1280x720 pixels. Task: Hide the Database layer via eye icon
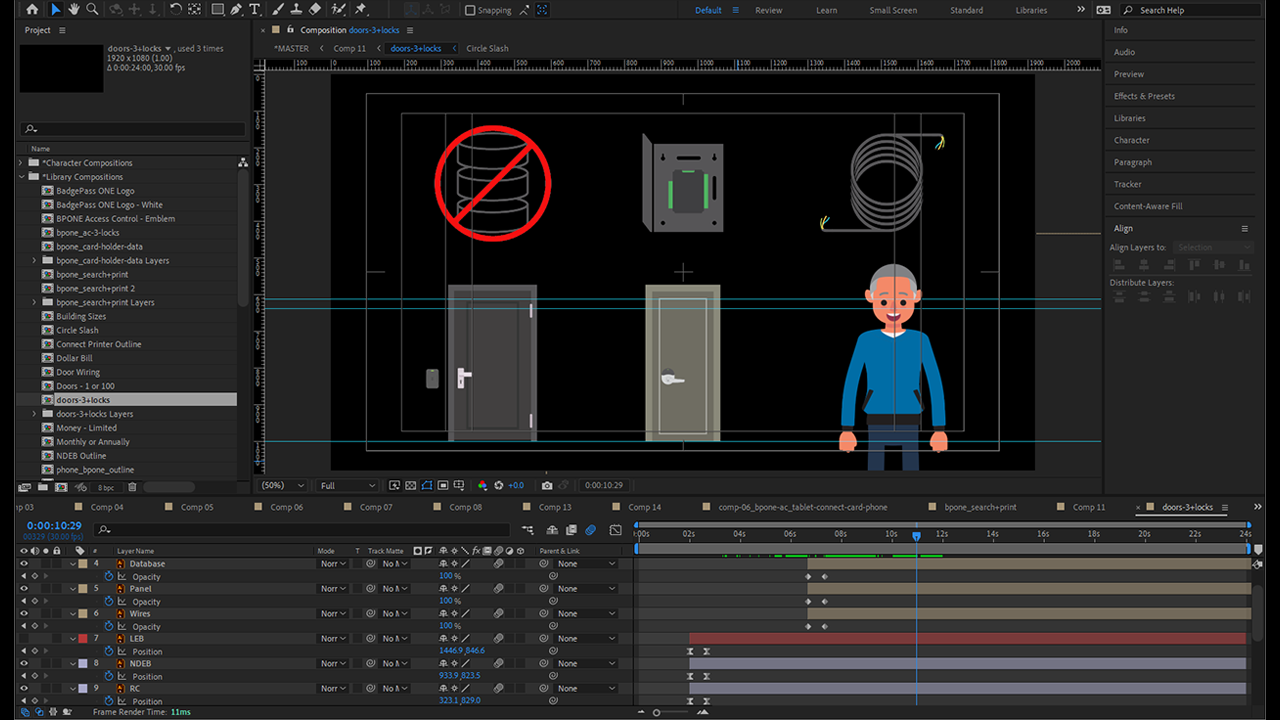[24, 564]
